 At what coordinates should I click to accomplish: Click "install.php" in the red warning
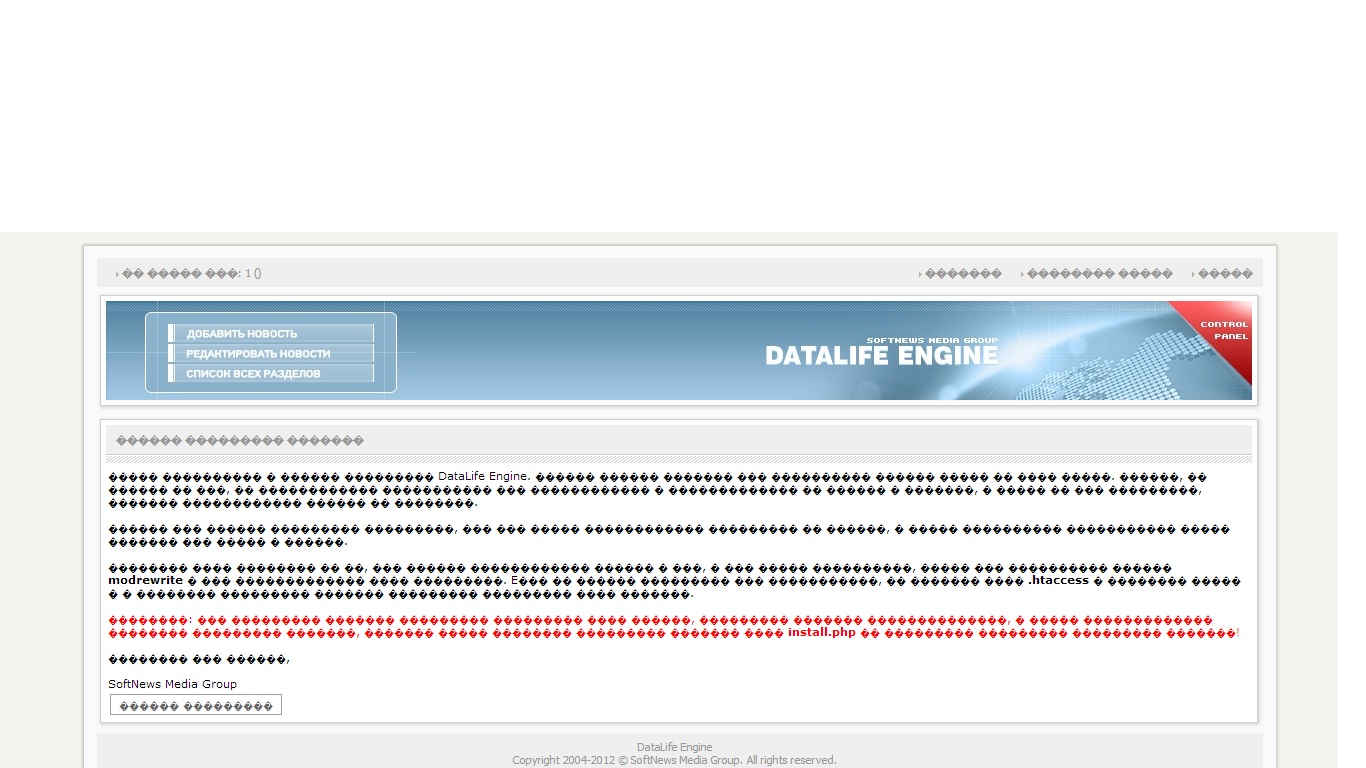pyautogui.click(x=822, y=632)
